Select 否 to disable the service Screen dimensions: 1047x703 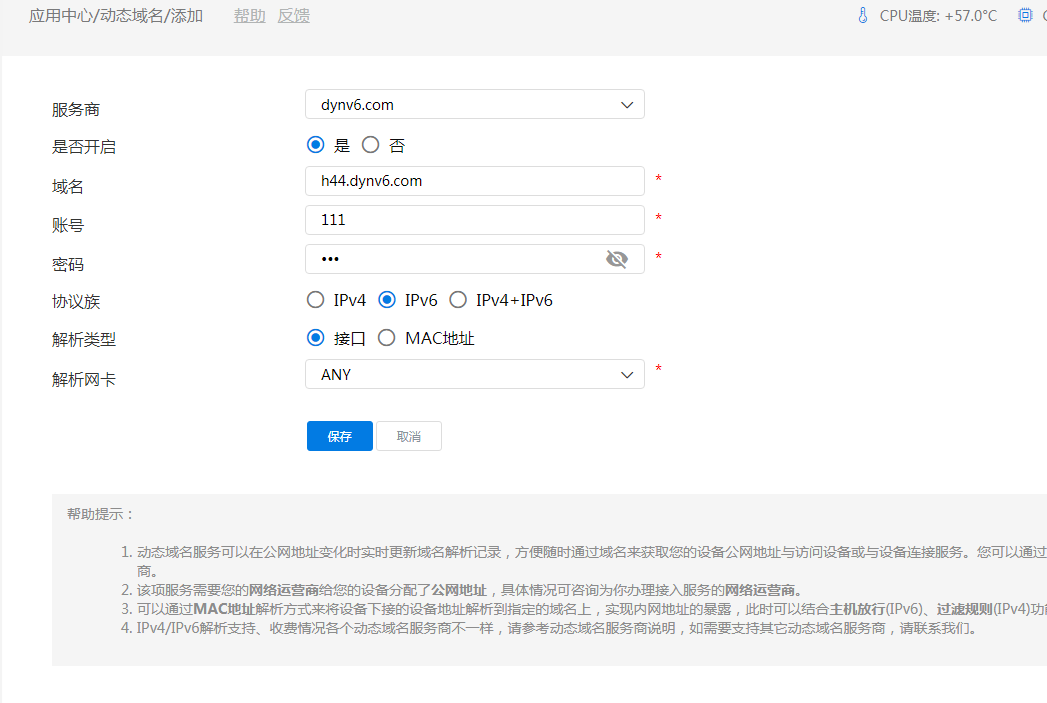(x=371, y=145)
